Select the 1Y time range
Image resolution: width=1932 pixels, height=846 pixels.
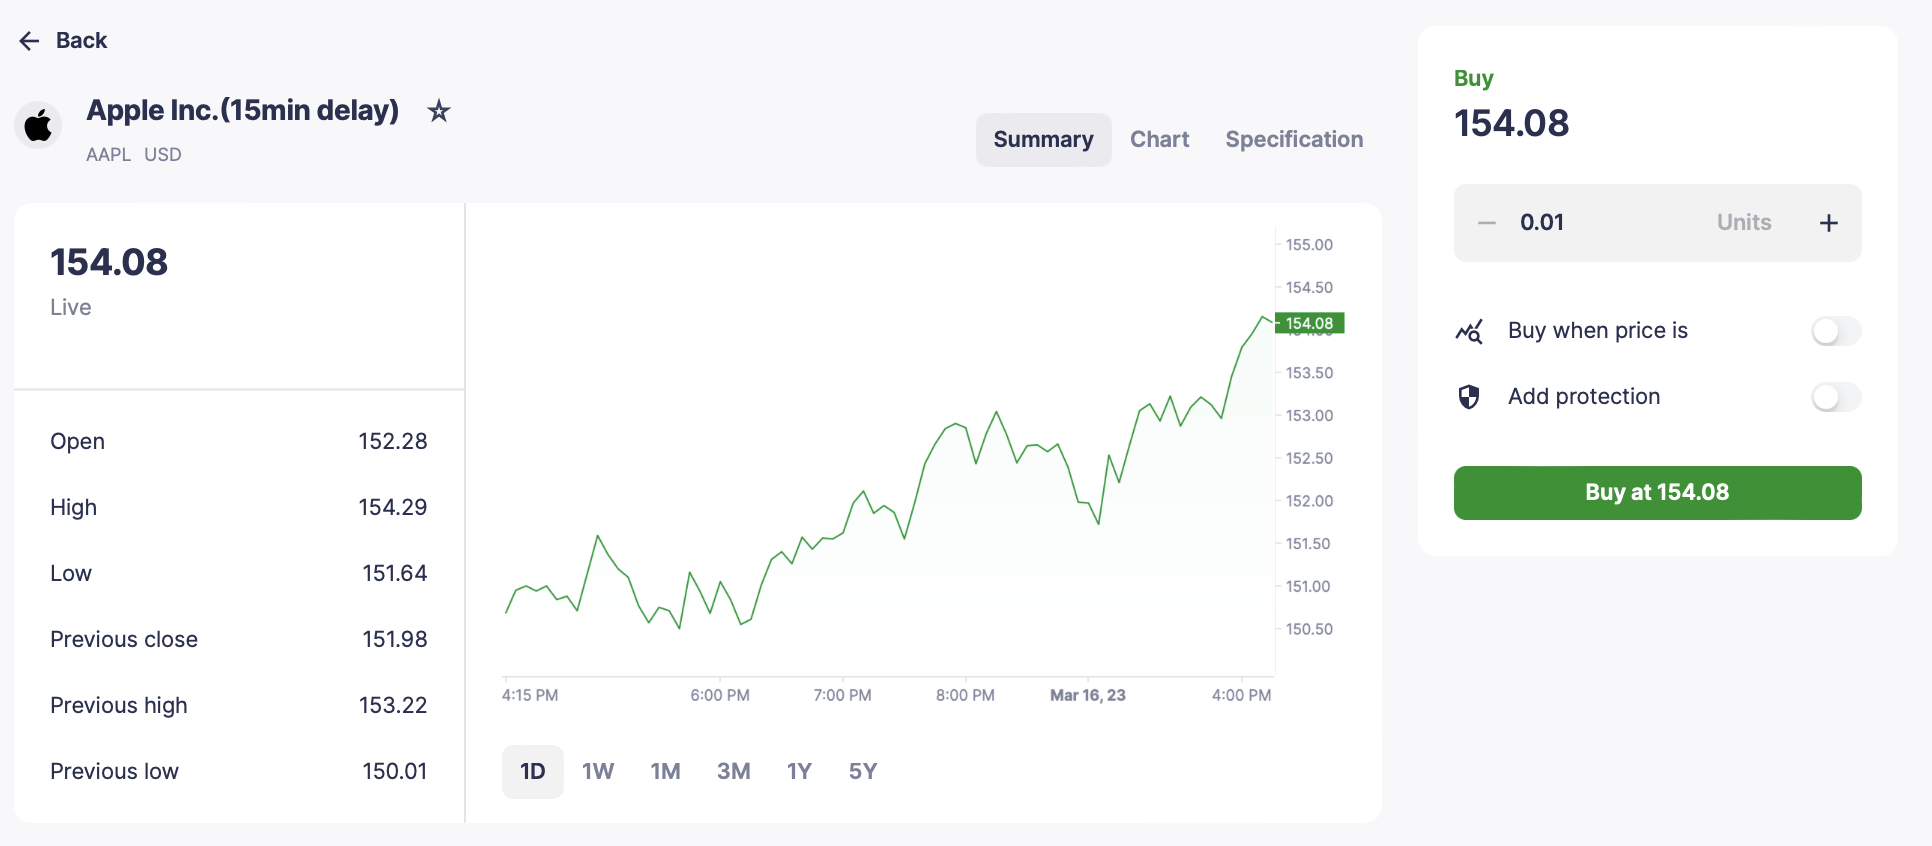tap(799, 772)
